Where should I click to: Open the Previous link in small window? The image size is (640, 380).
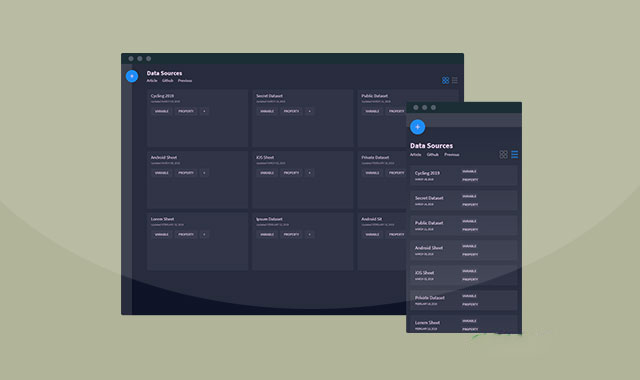[451, 155]
